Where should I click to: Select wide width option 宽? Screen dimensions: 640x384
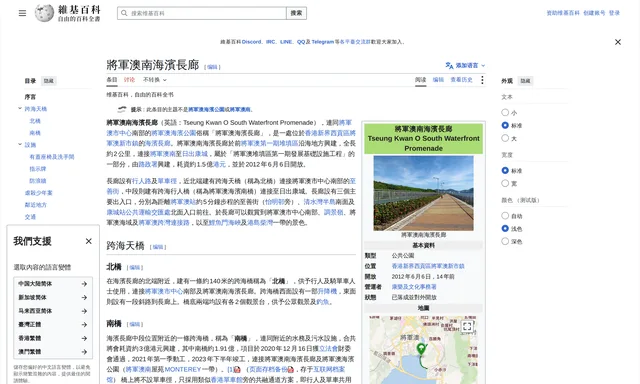(x=505, y=183)
